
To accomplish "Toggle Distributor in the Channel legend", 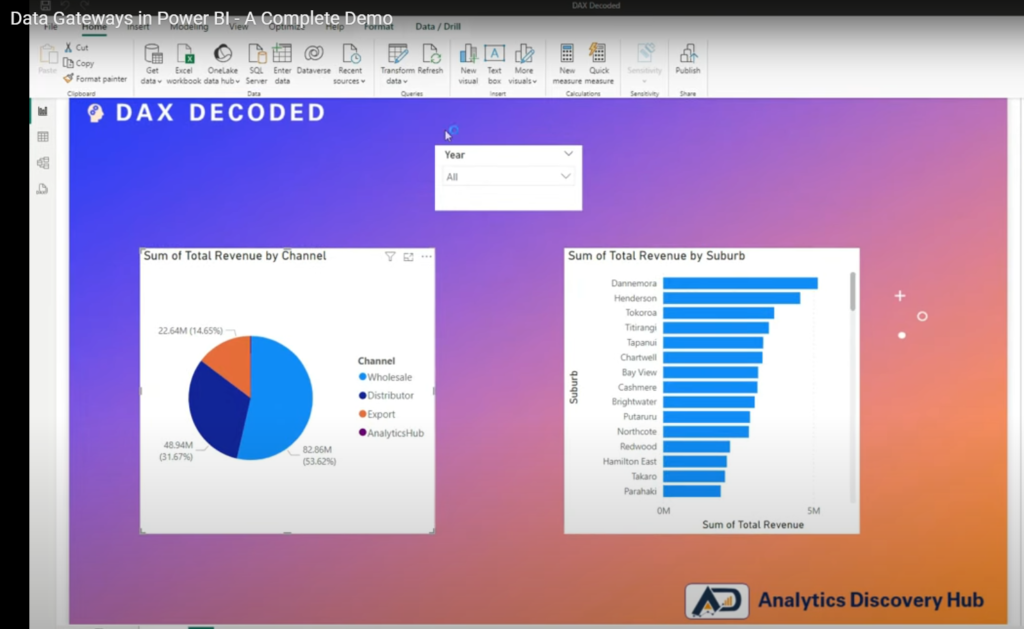I will [386, 395].
